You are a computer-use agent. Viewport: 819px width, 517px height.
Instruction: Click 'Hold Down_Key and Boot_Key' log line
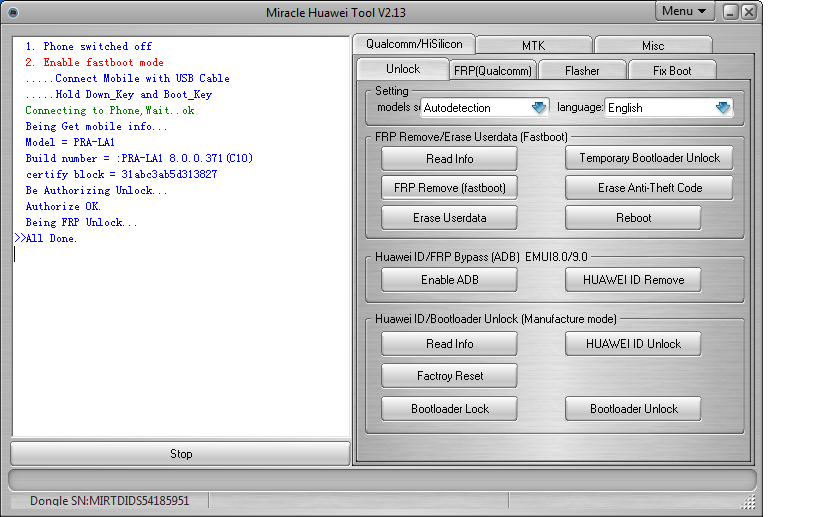pos(119,95)
